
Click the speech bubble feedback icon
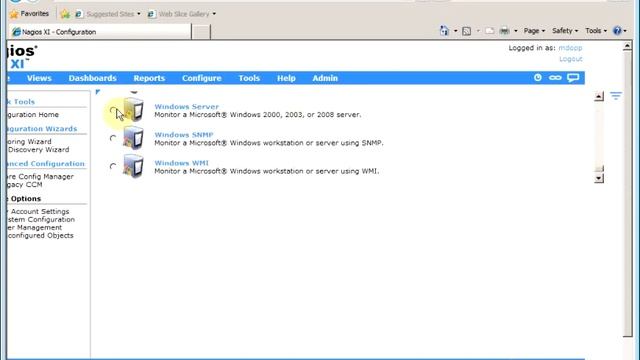(573, 78)
